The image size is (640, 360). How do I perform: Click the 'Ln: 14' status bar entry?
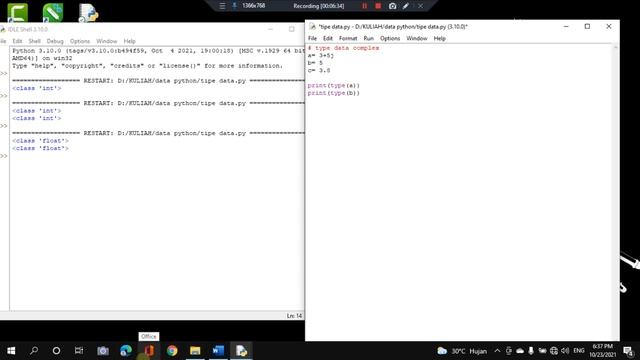pos(294,316)
